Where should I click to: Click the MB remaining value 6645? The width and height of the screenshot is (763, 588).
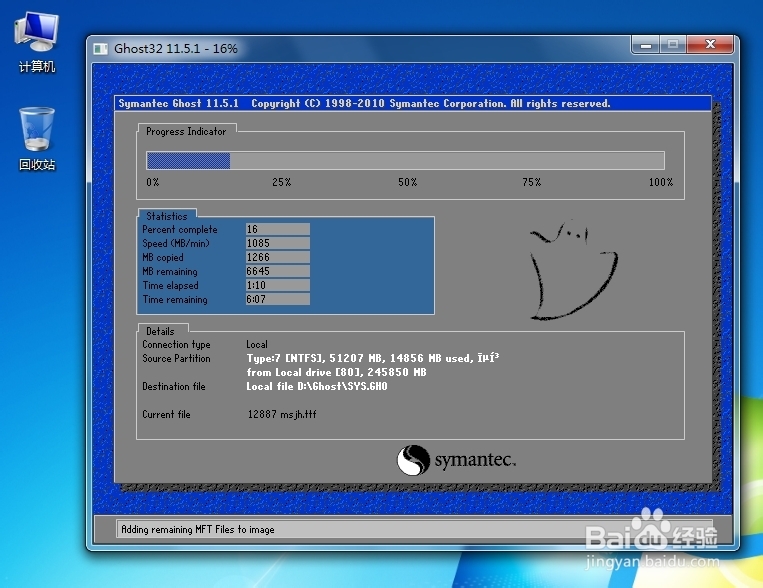click(277, 271)
